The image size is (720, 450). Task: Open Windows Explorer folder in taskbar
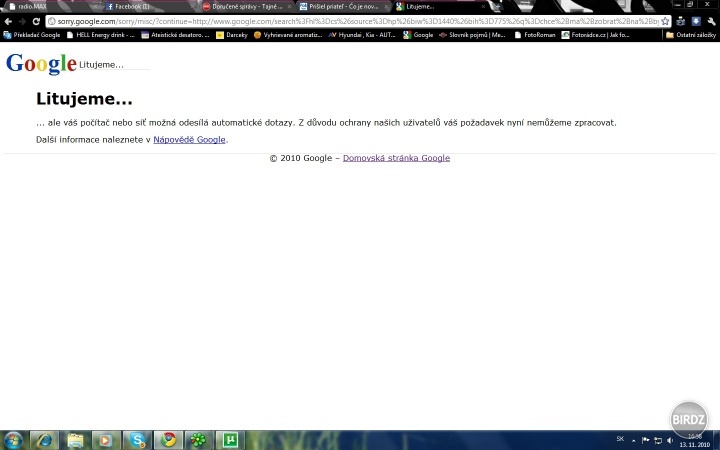[x=75, y=440]
